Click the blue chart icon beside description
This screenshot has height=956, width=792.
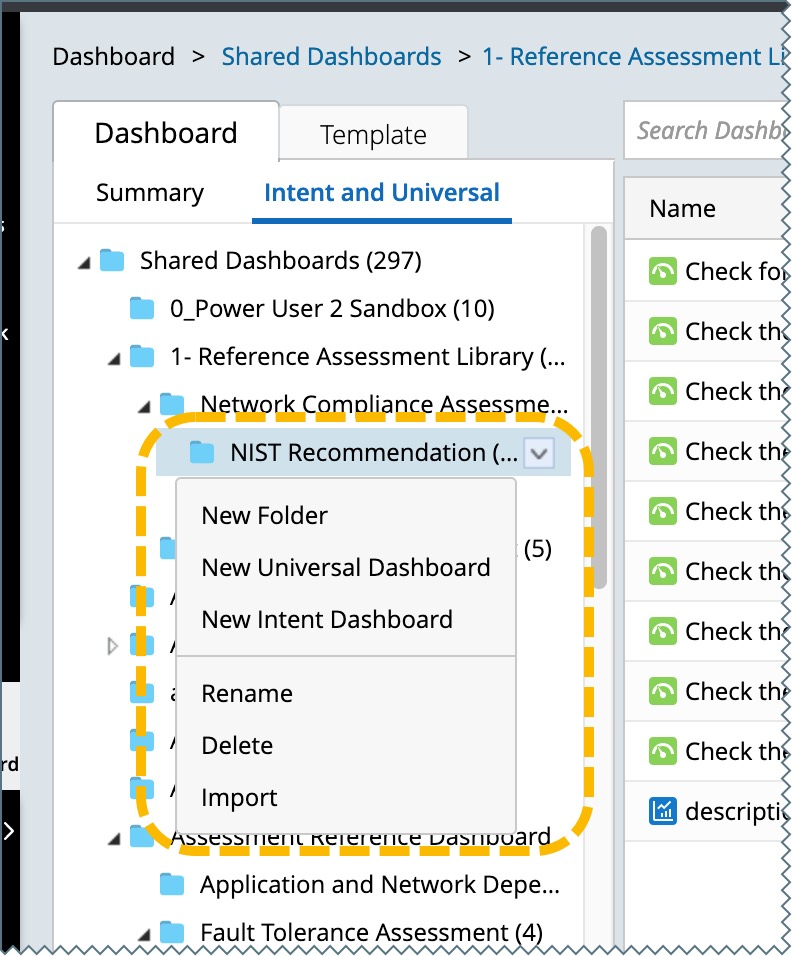[x=662, y=811]
